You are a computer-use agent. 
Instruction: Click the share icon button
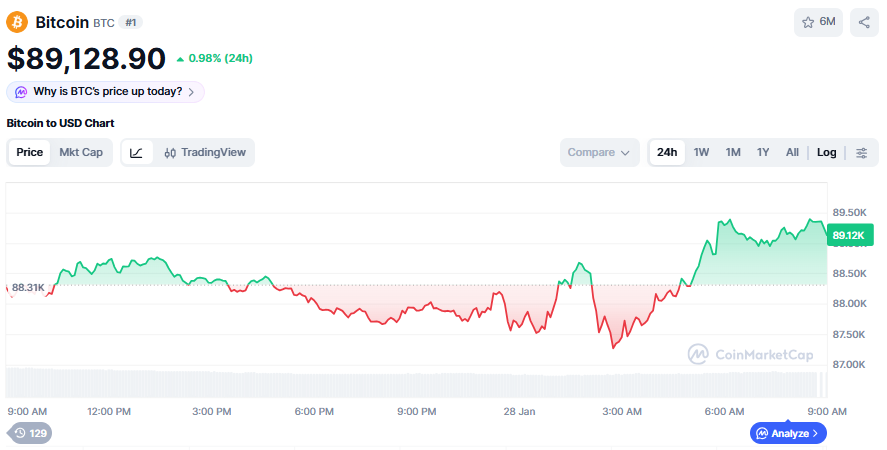[x=864, y=22]
